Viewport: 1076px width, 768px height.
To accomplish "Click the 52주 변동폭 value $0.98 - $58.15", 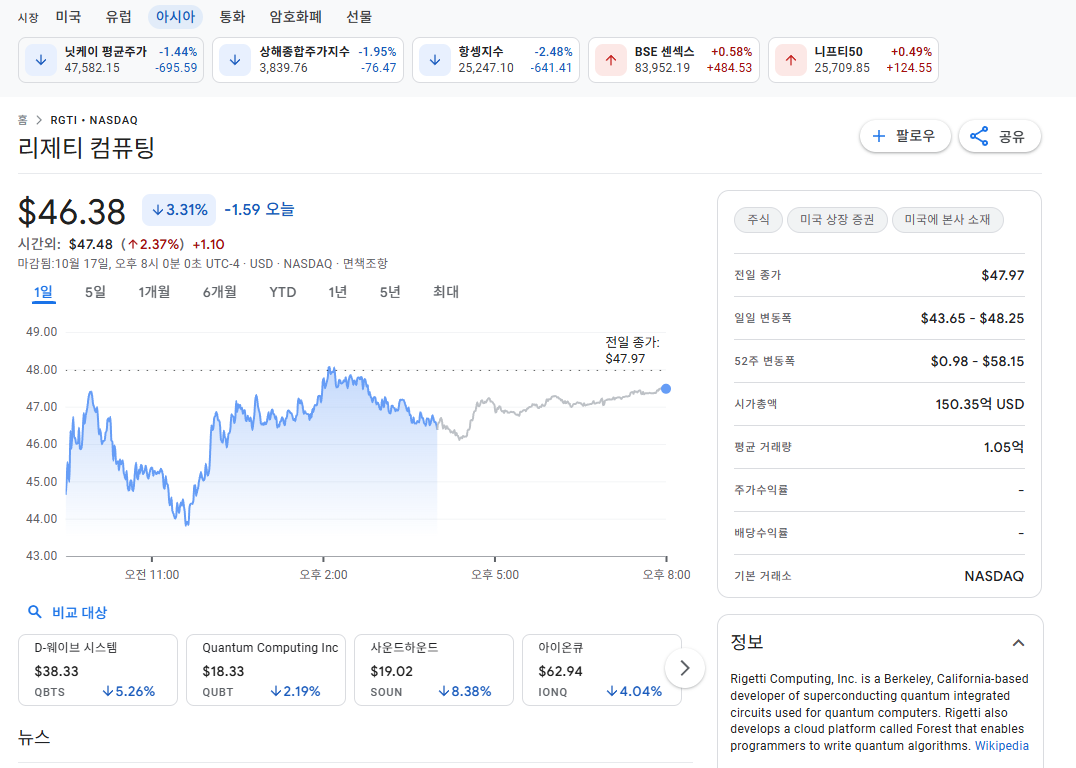I will (977, 361).
